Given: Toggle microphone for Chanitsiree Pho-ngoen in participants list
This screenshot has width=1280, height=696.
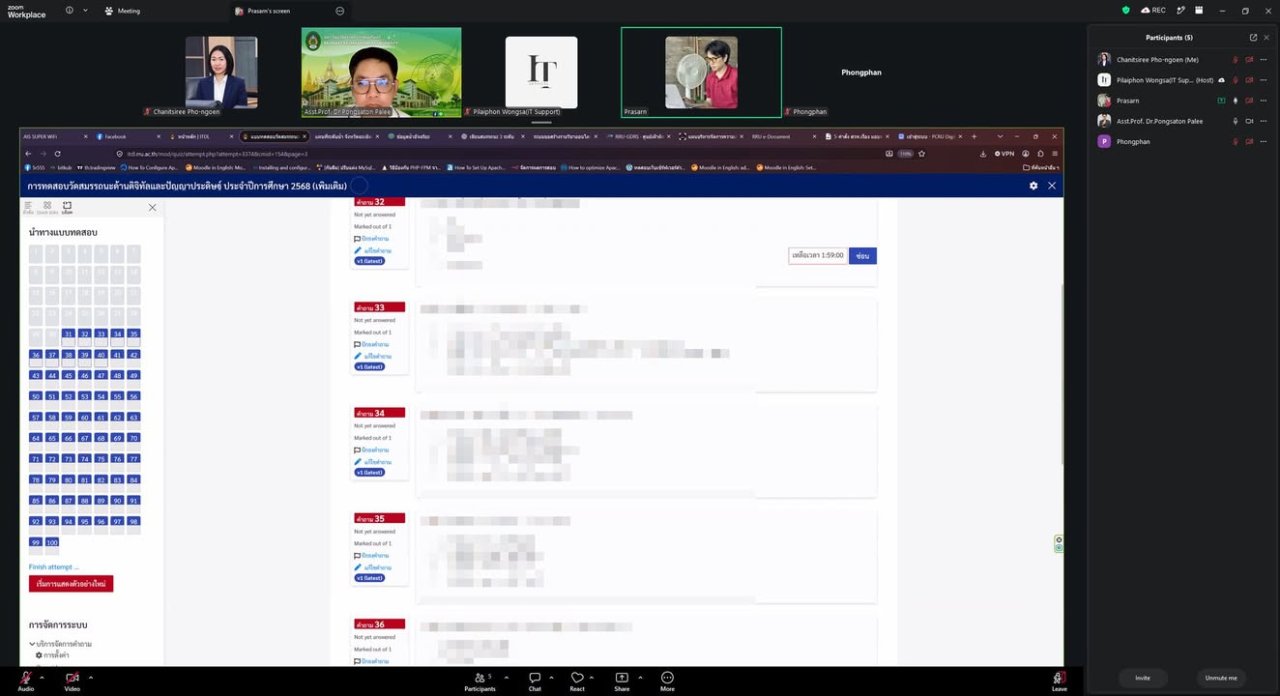Looking at the screenshot, I should pyautogui.click(x=1235, y=59).
